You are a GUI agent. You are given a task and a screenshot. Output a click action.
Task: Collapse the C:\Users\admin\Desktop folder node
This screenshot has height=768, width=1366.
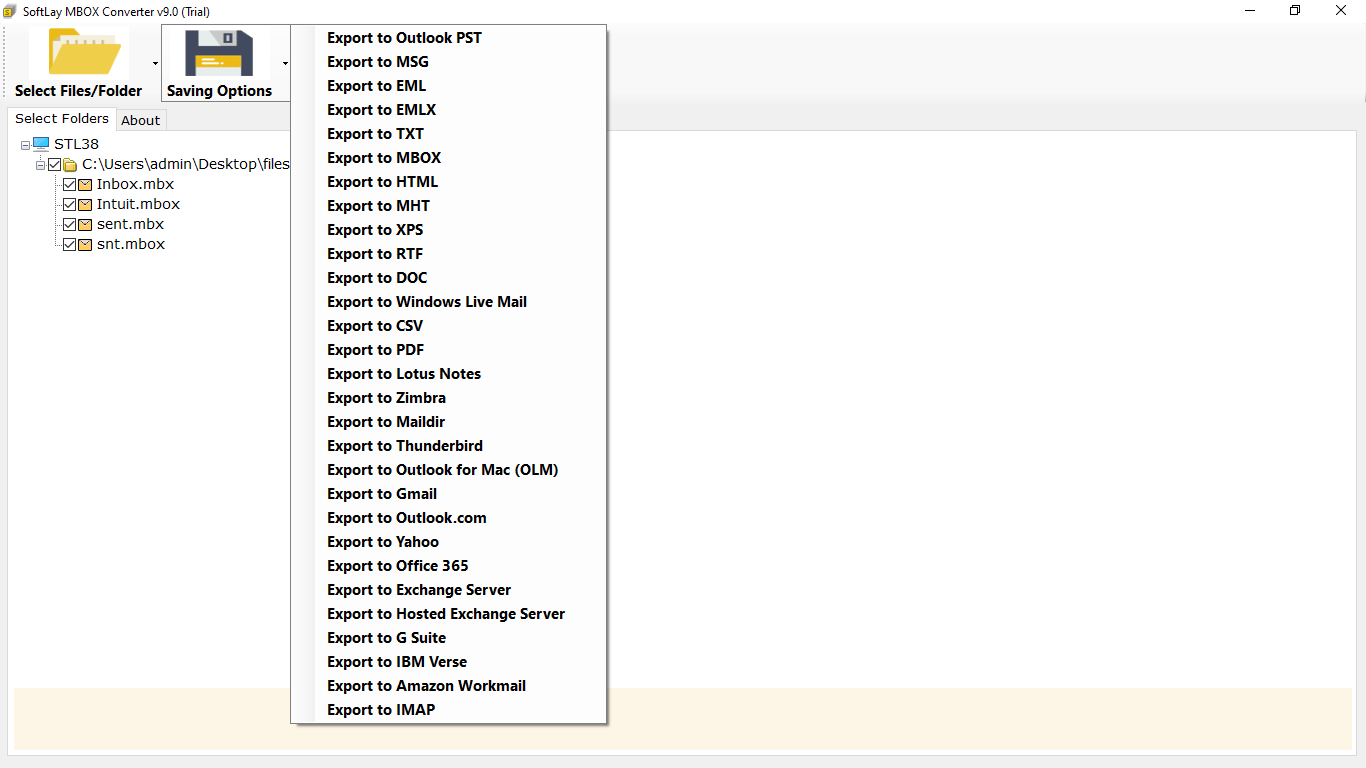pyautogui.click(x=40, y=165)
